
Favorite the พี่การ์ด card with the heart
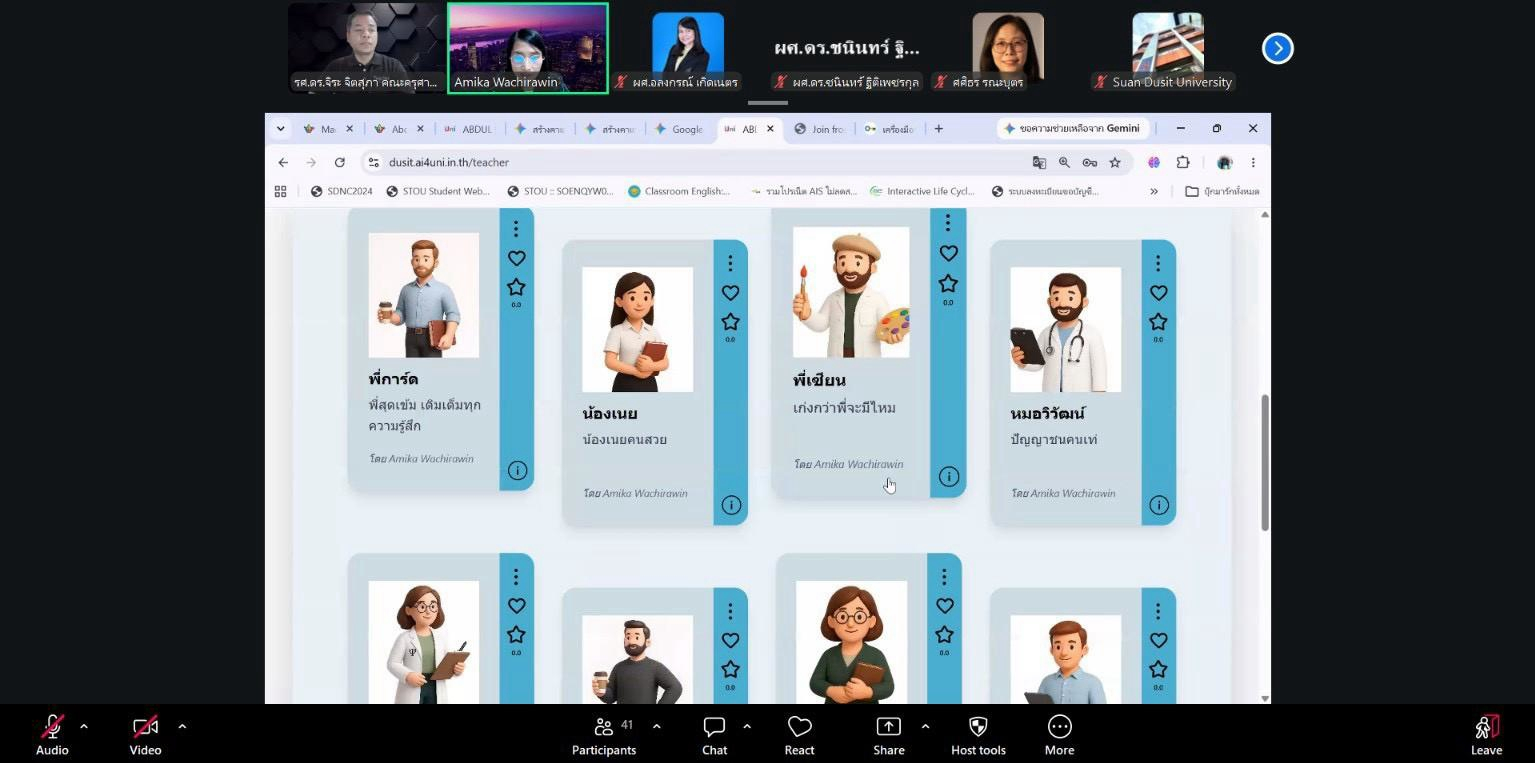516,258
